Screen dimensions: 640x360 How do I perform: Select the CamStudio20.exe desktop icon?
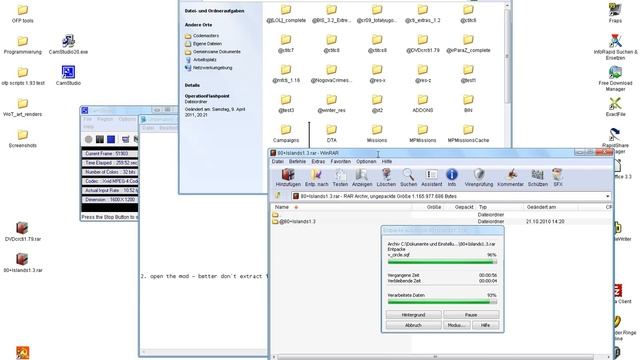click(x=68, y=44)
